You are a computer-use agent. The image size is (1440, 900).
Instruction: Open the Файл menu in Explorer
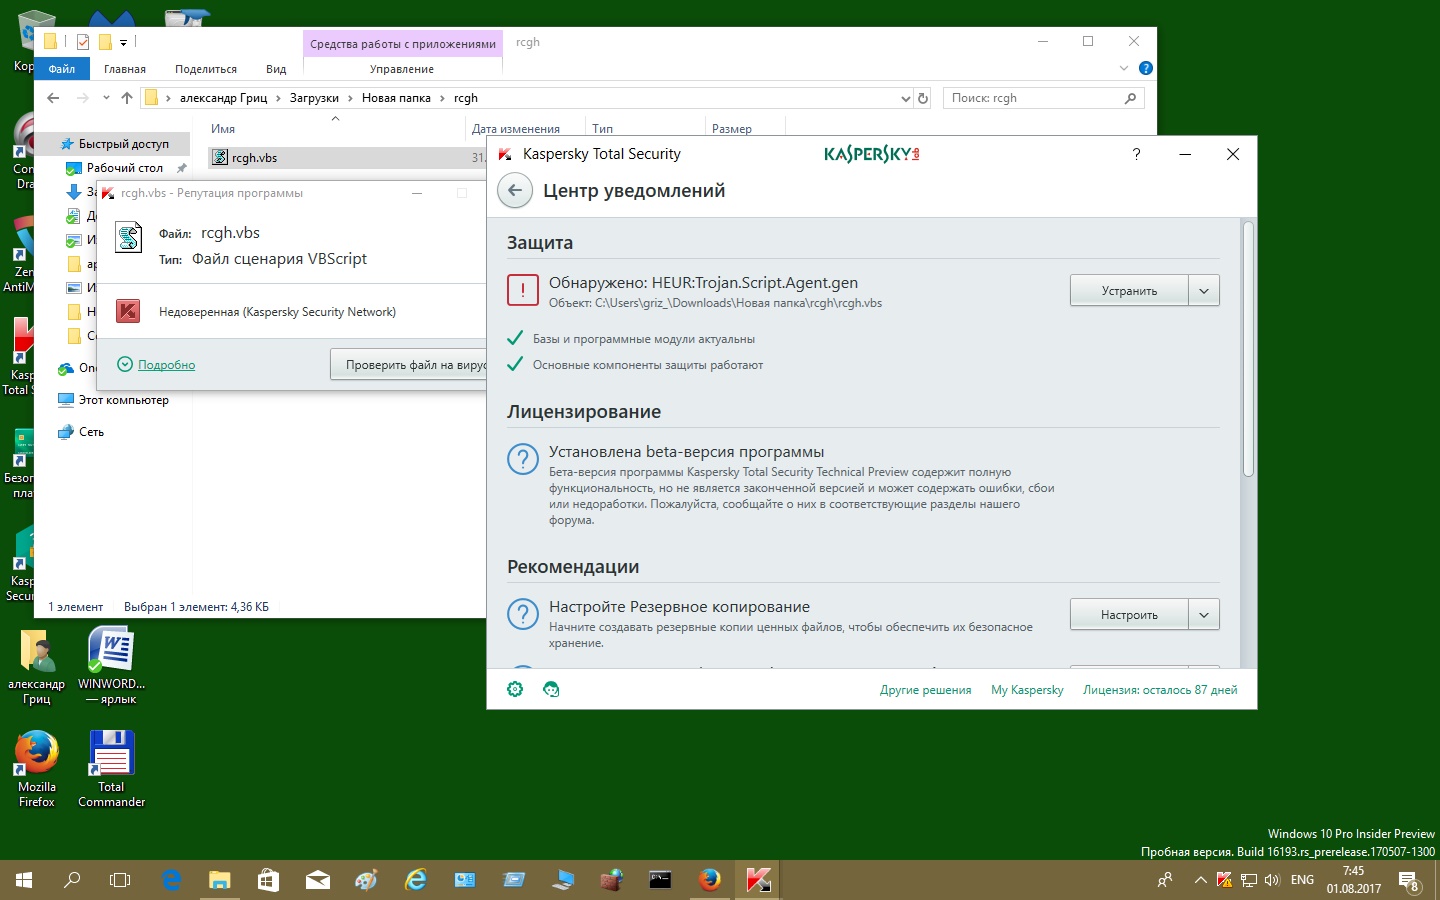62,69
